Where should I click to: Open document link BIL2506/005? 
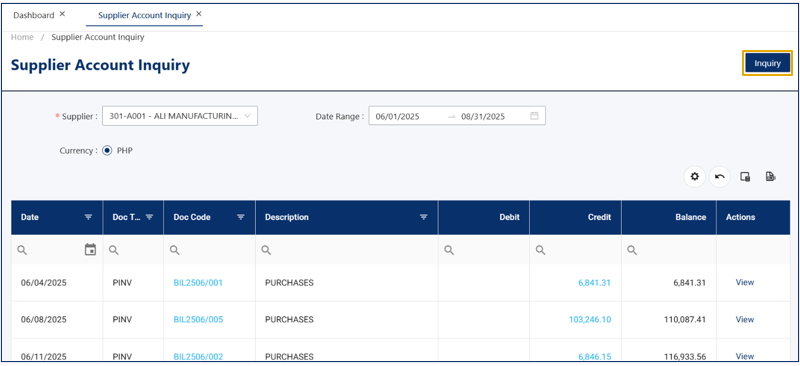tap(198, 320)
